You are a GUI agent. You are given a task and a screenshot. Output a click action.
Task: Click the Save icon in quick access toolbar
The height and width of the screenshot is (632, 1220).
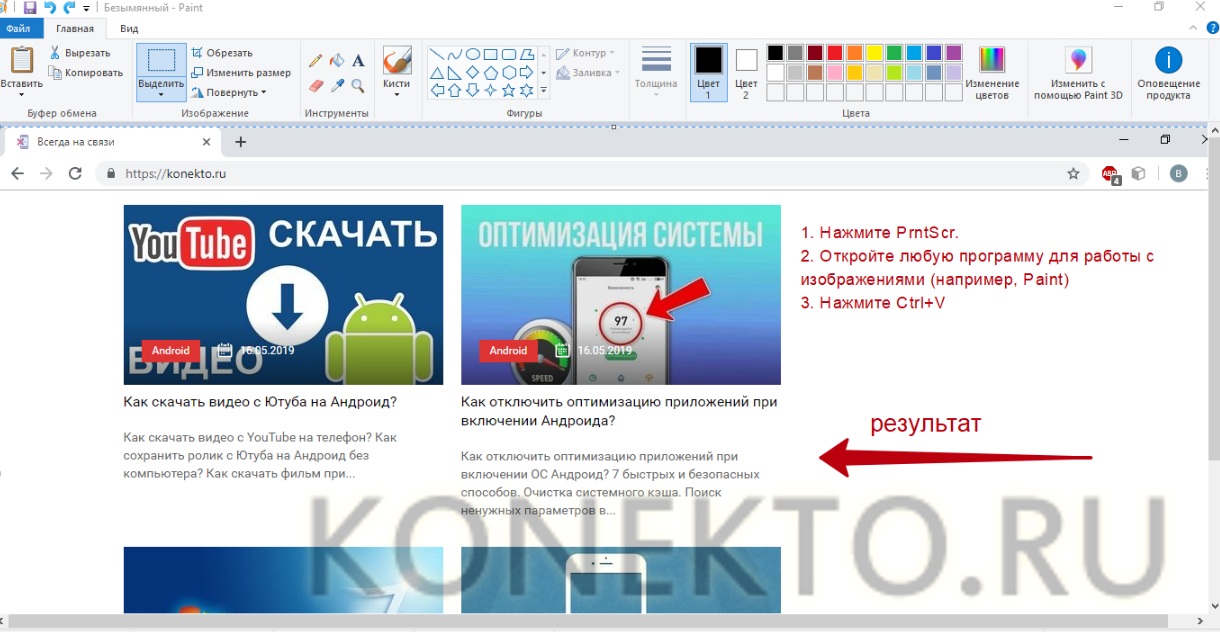pyautogui.click(x=30, y=8)
